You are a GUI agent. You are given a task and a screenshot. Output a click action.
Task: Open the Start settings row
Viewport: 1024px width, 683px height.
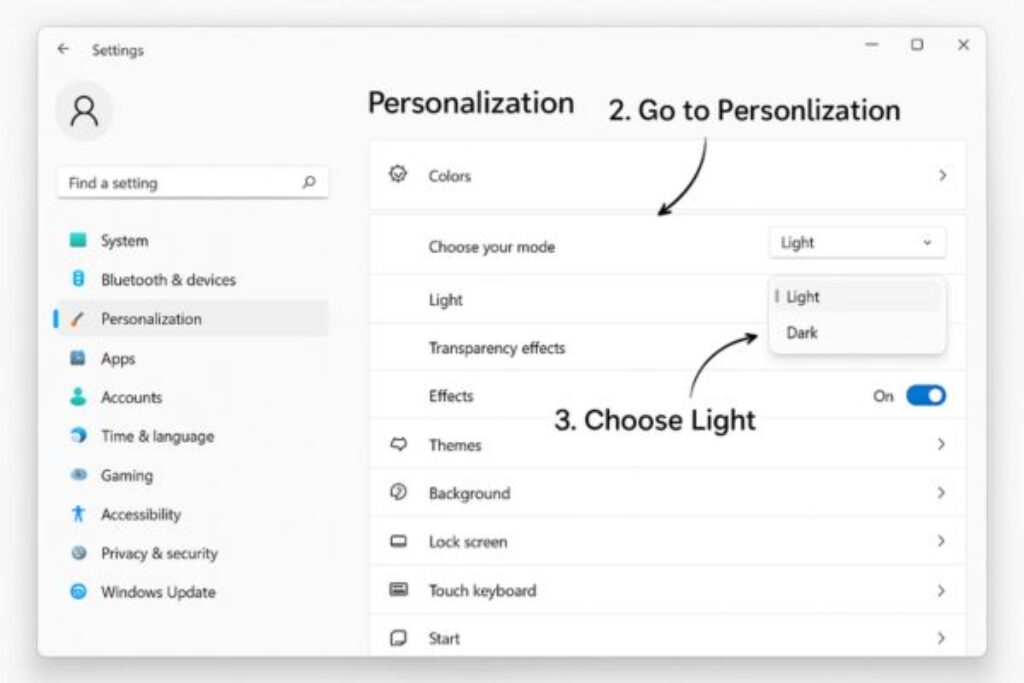pyautogui.click(x=667, y=637)
